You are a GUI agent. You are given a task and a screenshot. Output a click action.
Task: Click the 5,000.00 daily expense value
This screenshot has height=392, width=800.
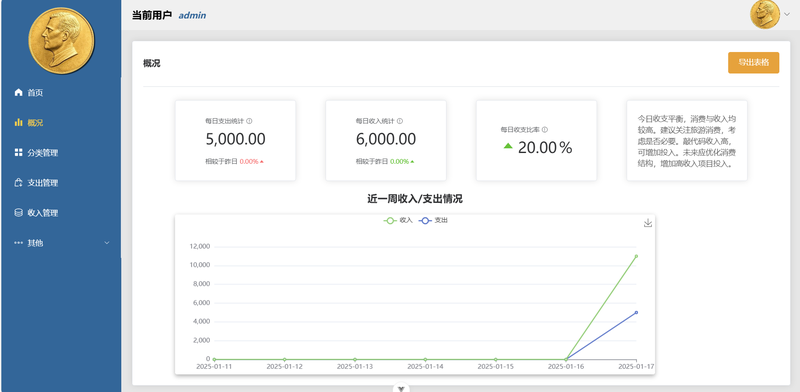[235, 139]
